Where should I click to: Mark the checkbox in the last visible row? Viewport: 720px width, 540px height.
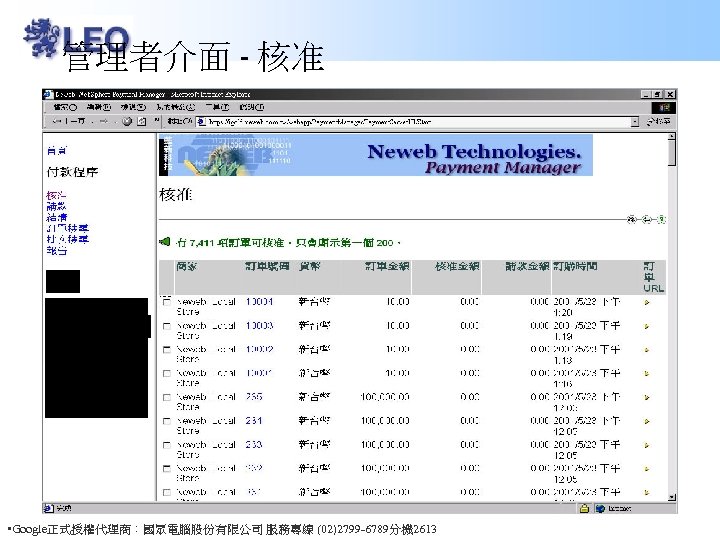(x=167, y=492)
